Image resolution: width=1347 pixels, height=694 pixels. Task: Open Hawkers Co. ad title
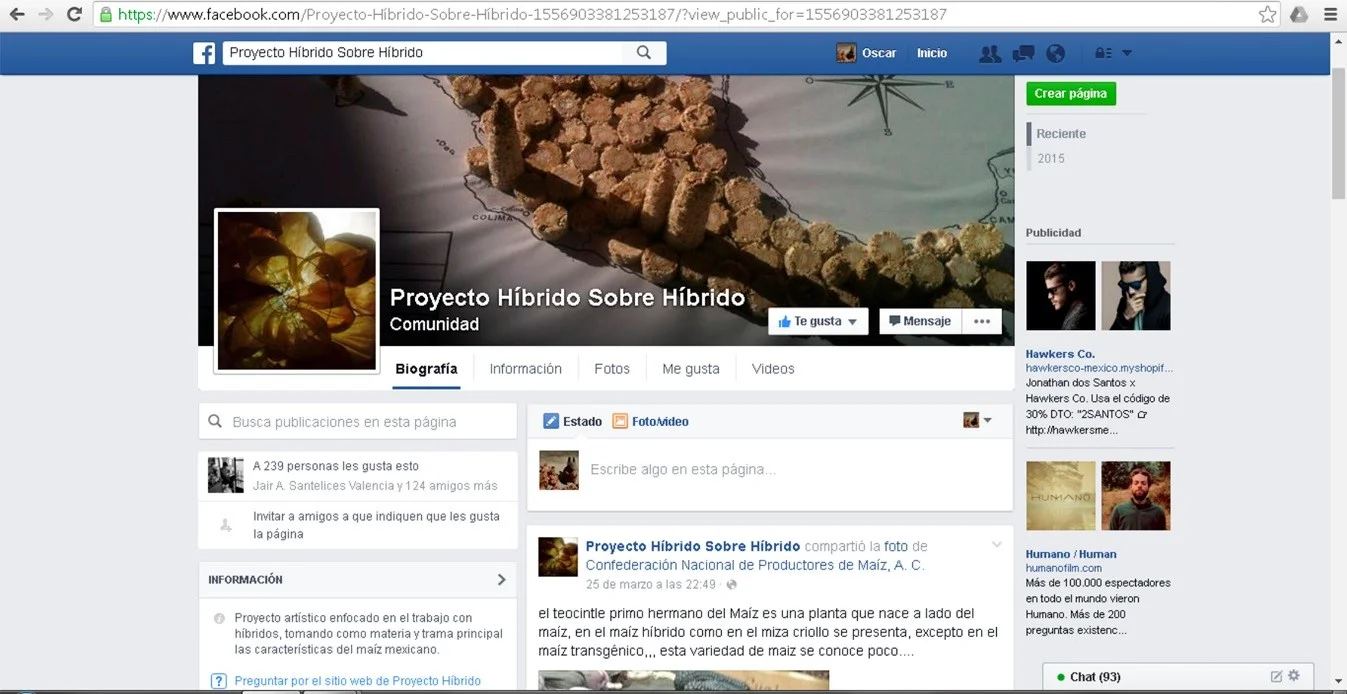(1060, 354)
